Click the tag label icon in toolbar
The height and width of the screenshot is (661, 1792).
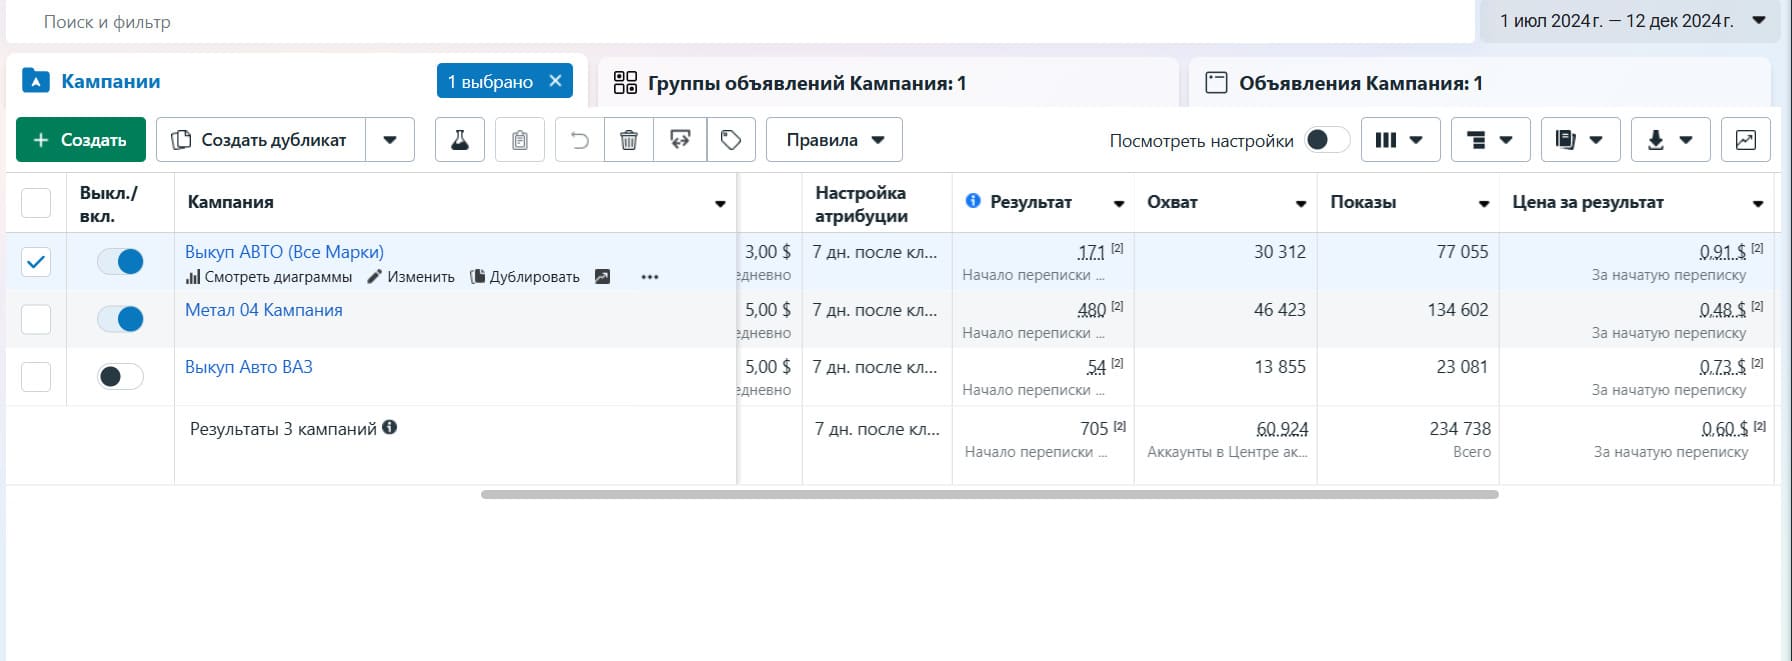(731, 140)
